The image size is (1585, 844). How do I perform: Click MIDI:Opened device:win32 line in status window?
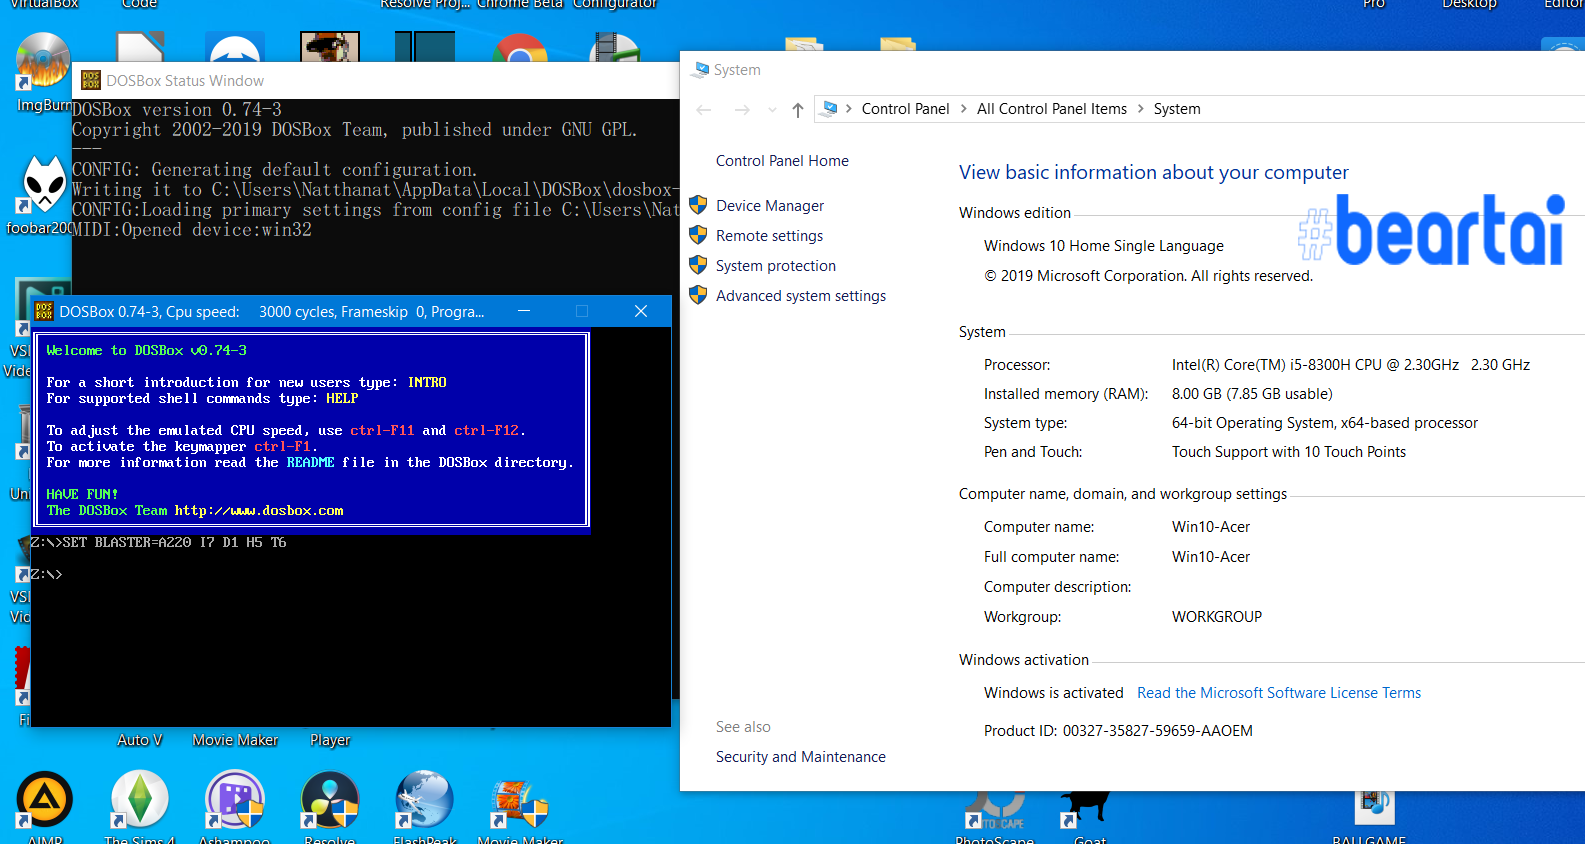192,230
